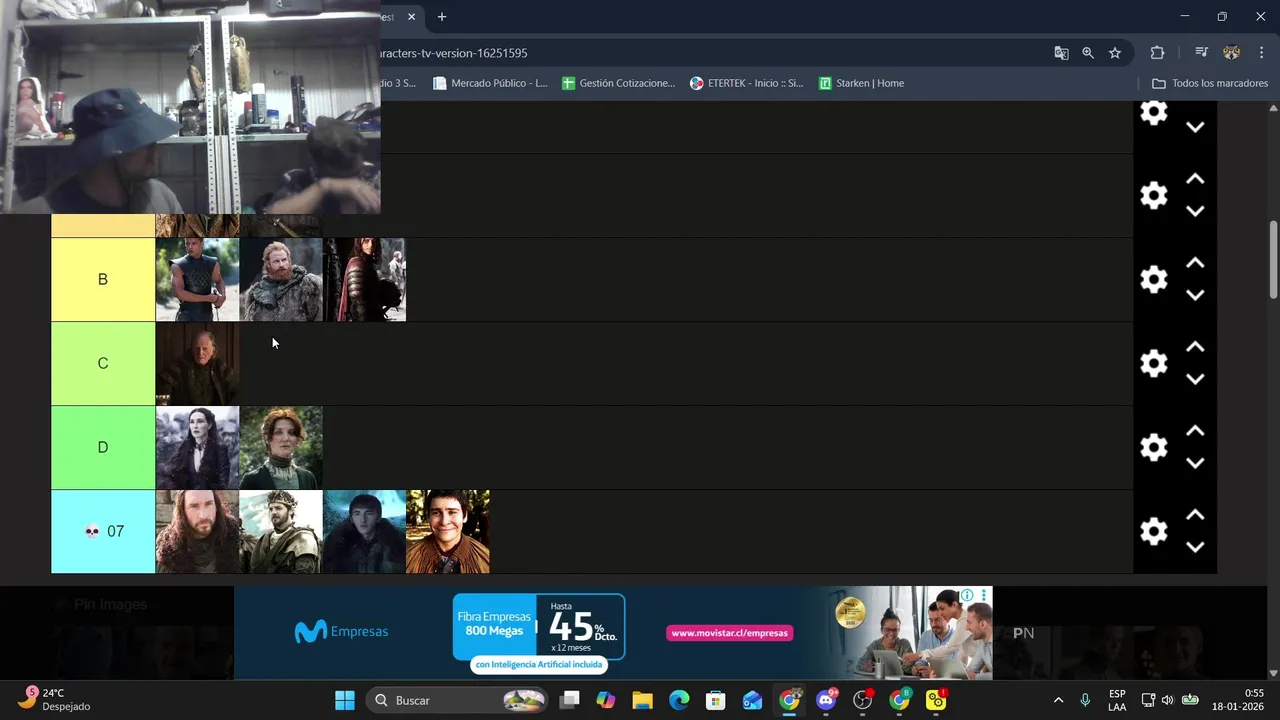Open the Chrome profile avatar
This screenshot has height=720, width=1280.
point(1231,53)
